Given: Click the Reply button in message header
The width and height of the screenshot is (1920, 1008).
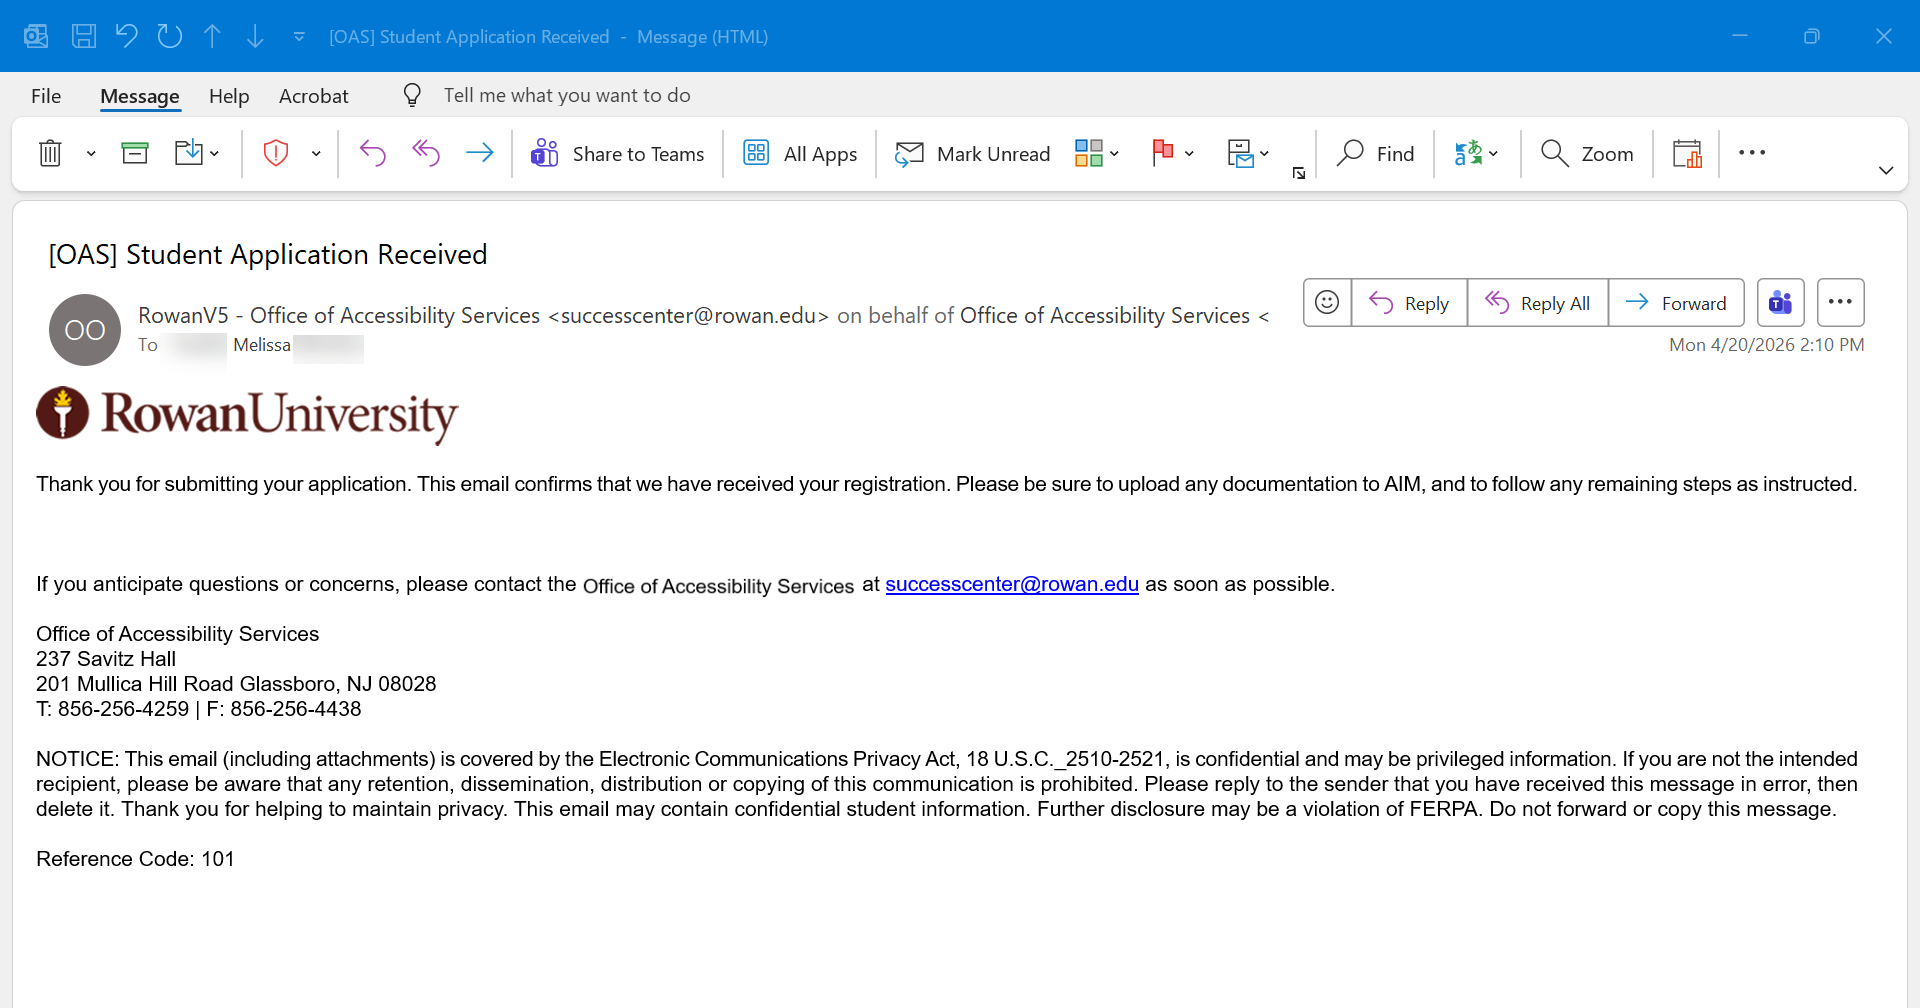Looking at the screenshot, I should (x=1409, y=302).
